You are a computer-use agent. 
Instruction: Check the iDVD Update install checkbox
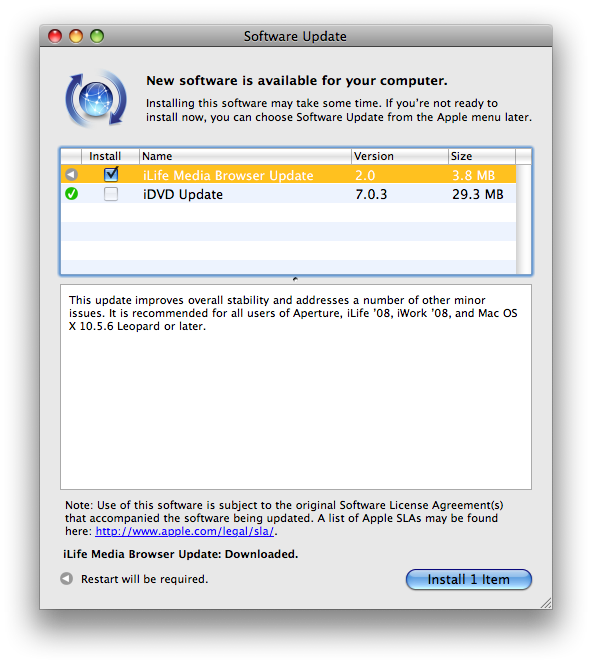pyautogui.click(x=111, y=194)
